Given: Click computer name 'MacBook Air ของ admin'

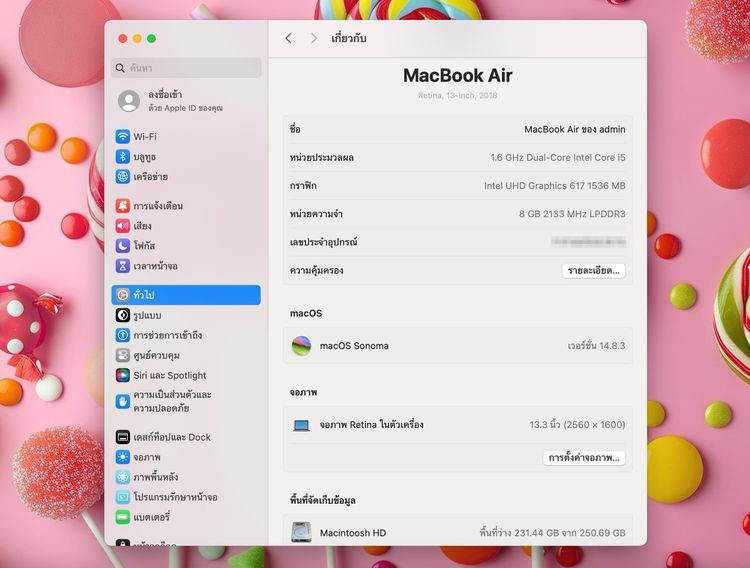Looking at the screenshot, I should (574, 129).
